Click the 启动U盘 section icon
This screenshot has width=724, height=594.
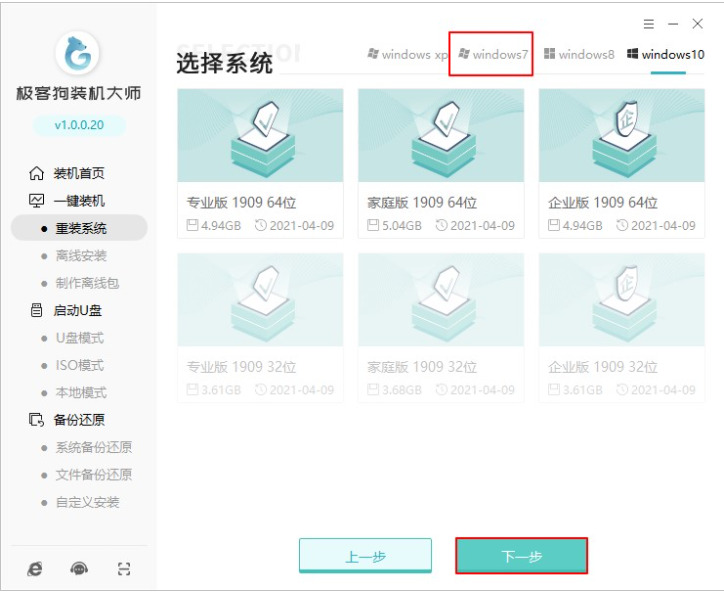pos(36,310)
